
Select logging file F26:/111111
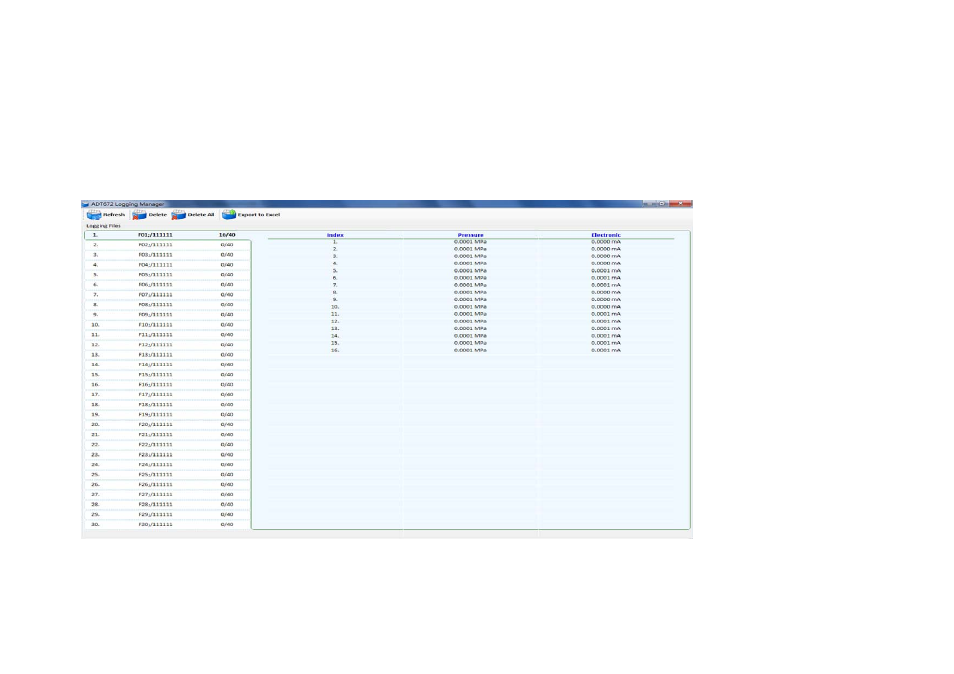tap(167, 484)
